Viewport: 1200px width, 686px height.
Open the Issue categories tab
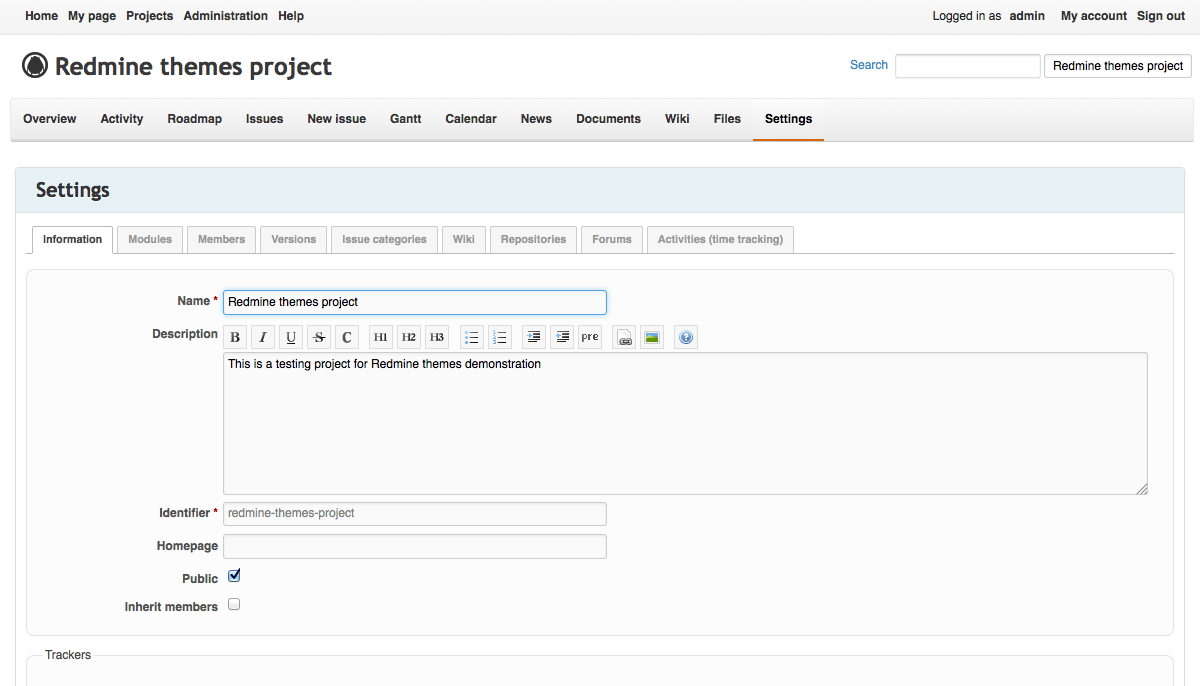point(384,240)
